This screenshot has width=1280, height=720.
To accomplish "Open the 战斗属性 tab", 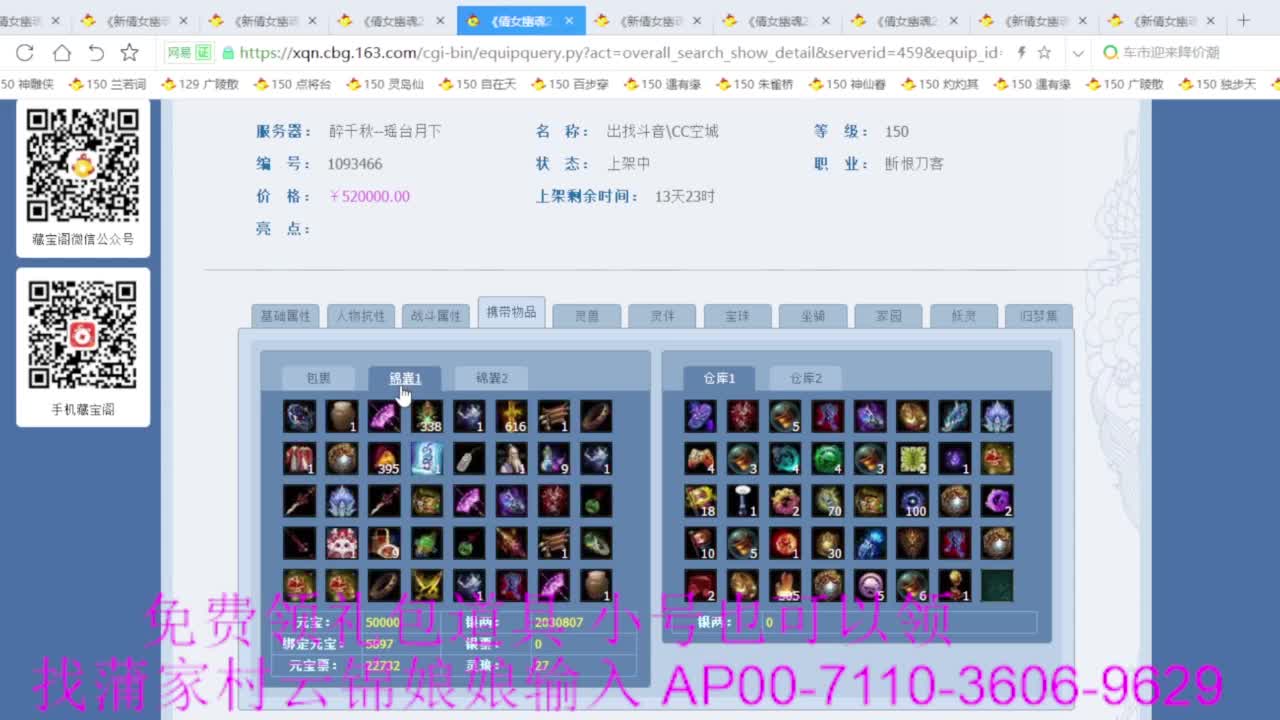I will [x=436, y=316].
